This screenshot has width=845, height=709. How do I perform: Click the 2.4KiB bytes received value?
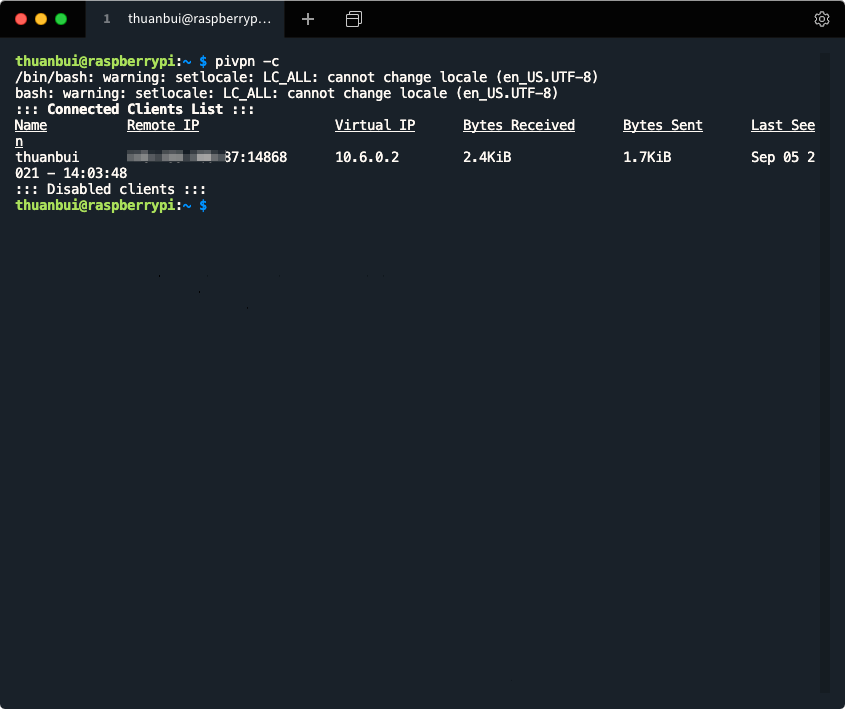click(x=487, y=157)
